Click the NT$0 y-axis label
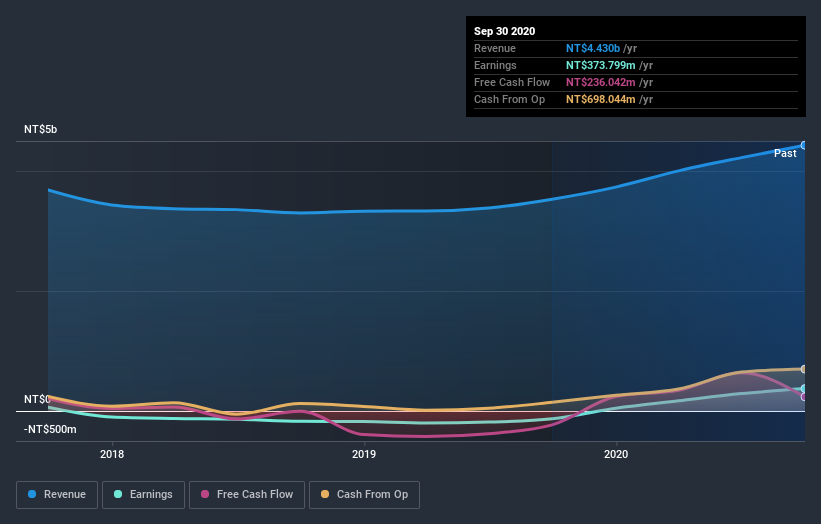Screen dimensions: 821x524 [x=37, y=399]
